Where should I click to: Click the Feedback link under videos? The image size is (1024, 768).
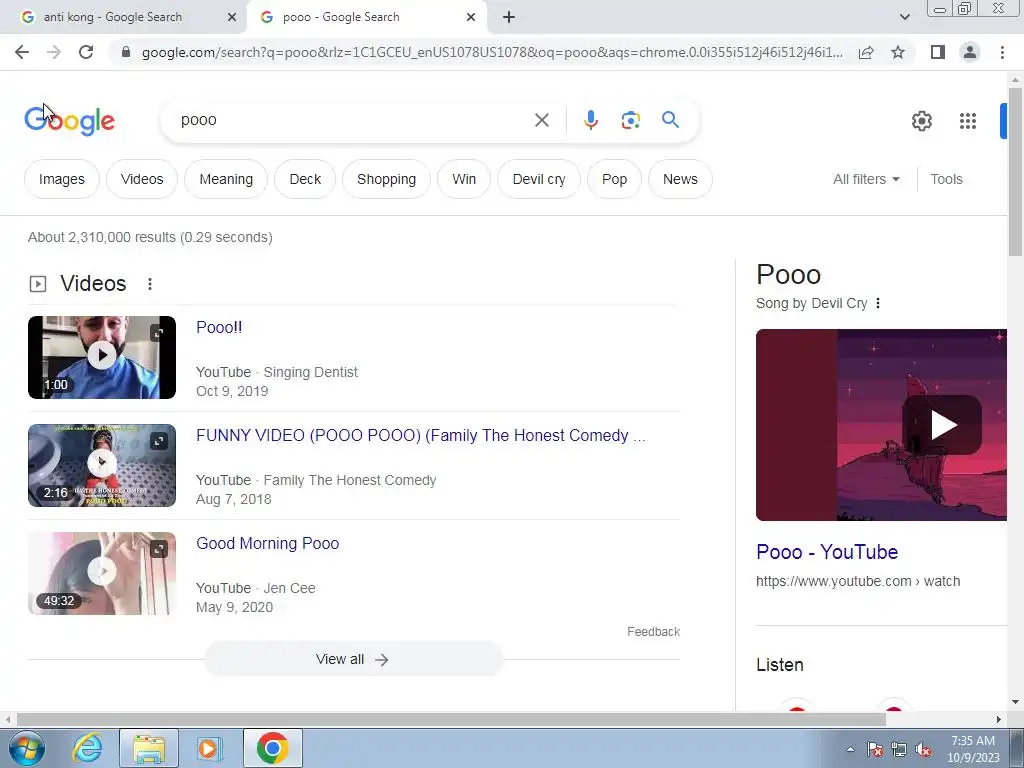pos(654,632)
